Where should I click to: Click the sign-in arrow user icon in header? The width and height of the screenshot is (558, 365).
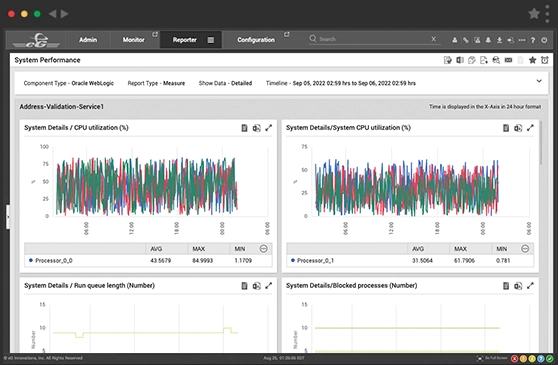pyautogui.click(x=510, y=40)
